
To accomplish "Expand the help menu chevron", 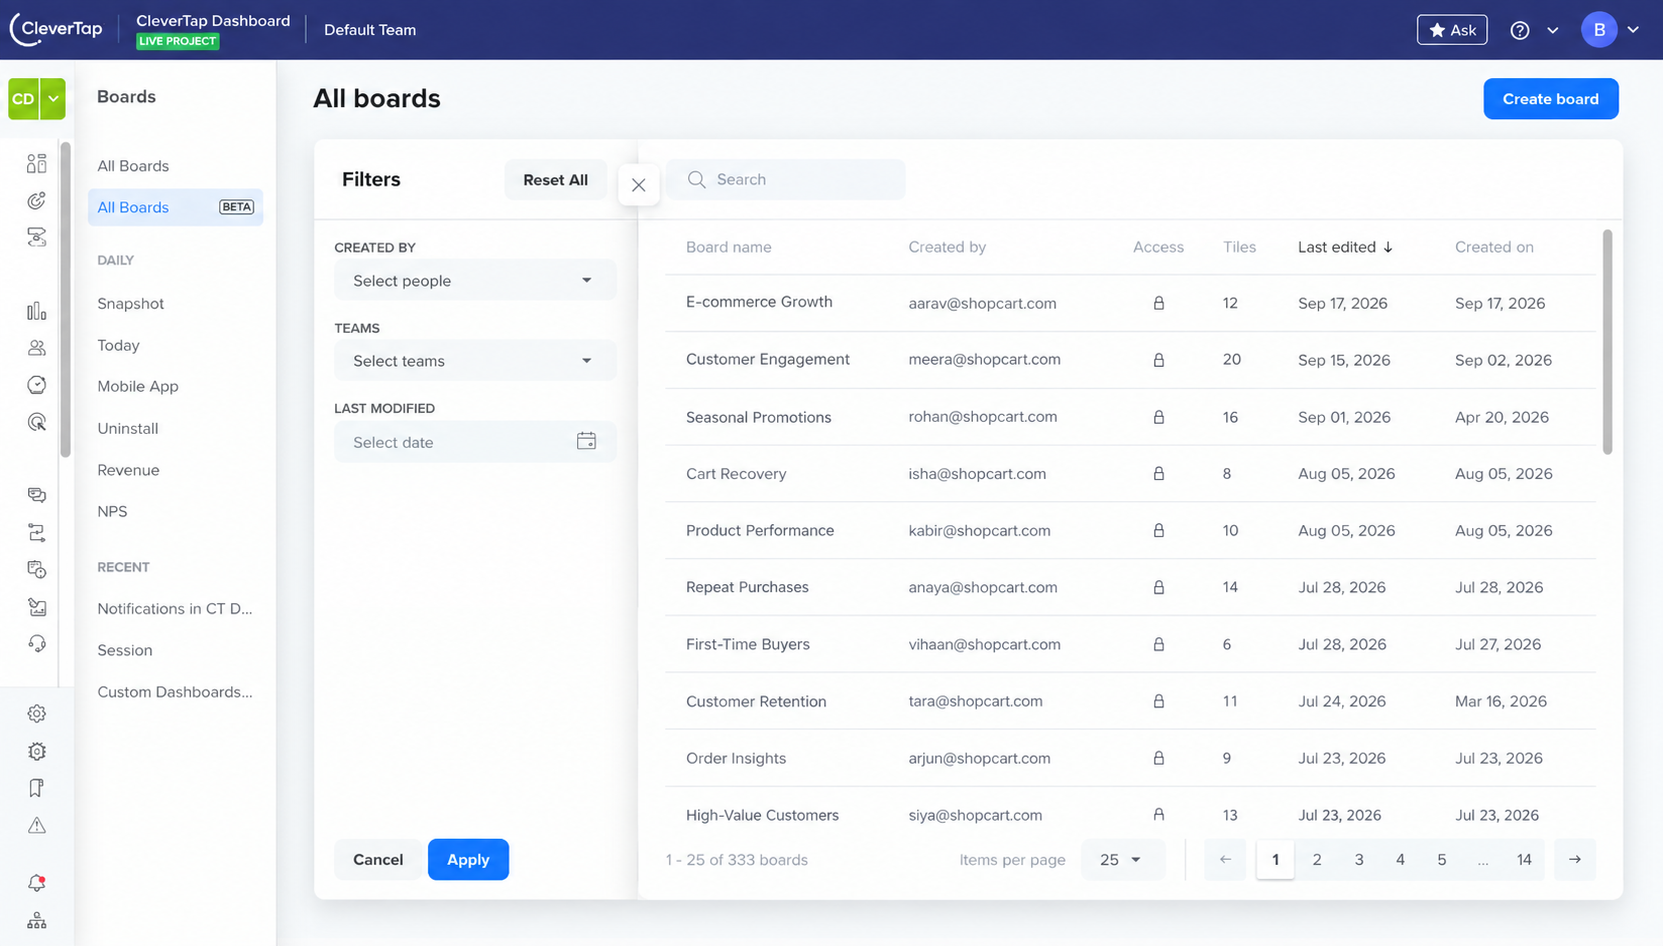I will pyautogui.click(x=1553, y=30).
